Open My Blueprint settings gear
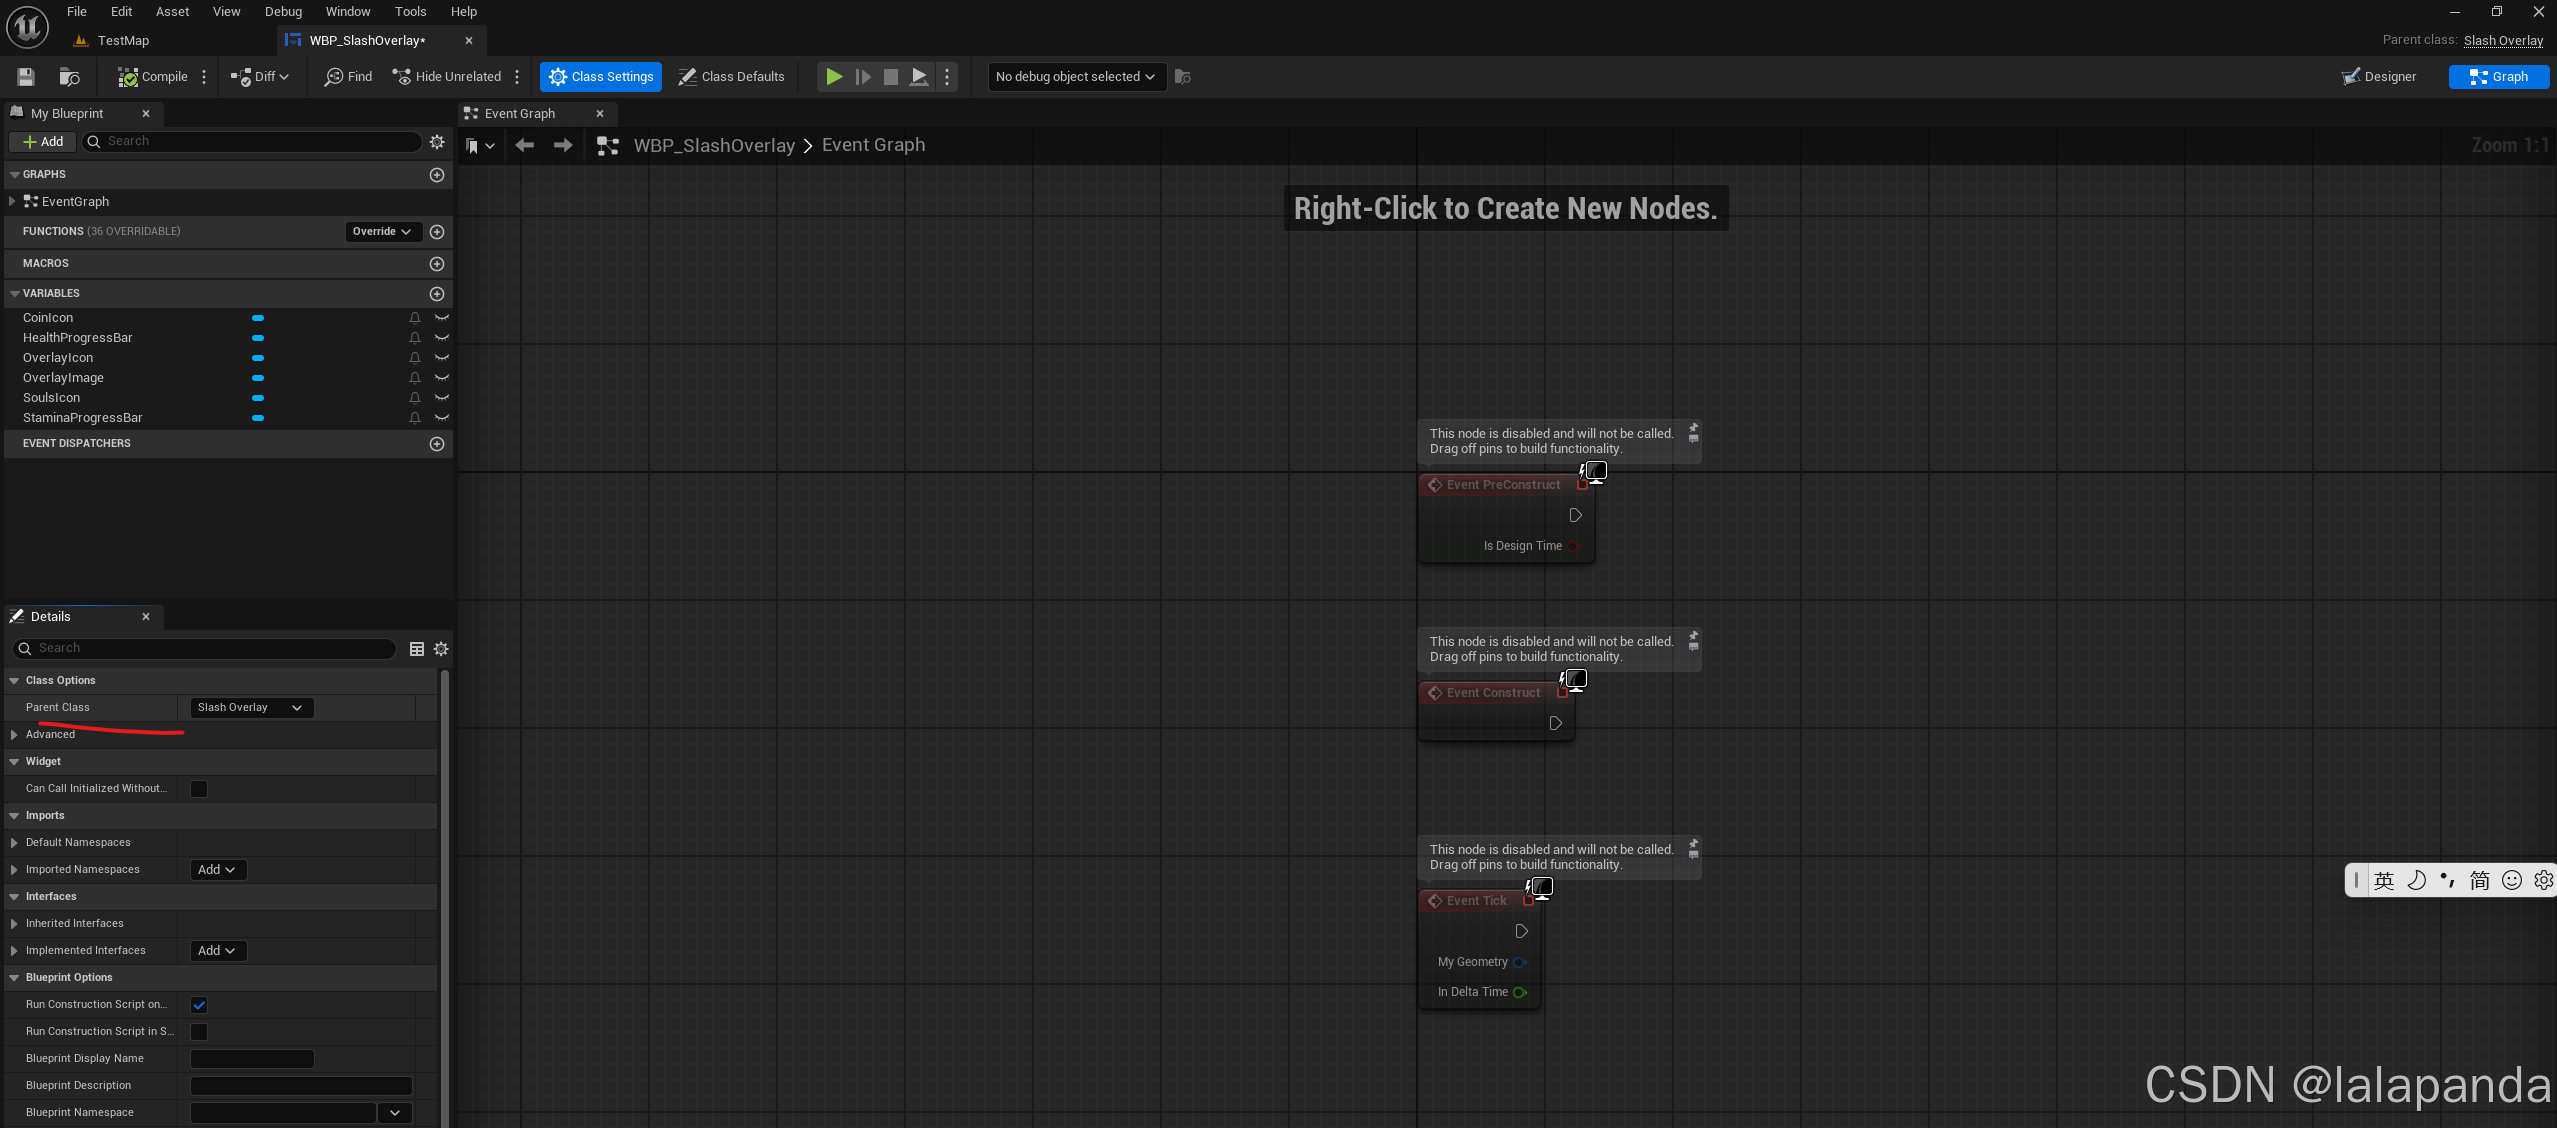Viewport: 2557px width, 1128px height. click(x=437, y=142)
